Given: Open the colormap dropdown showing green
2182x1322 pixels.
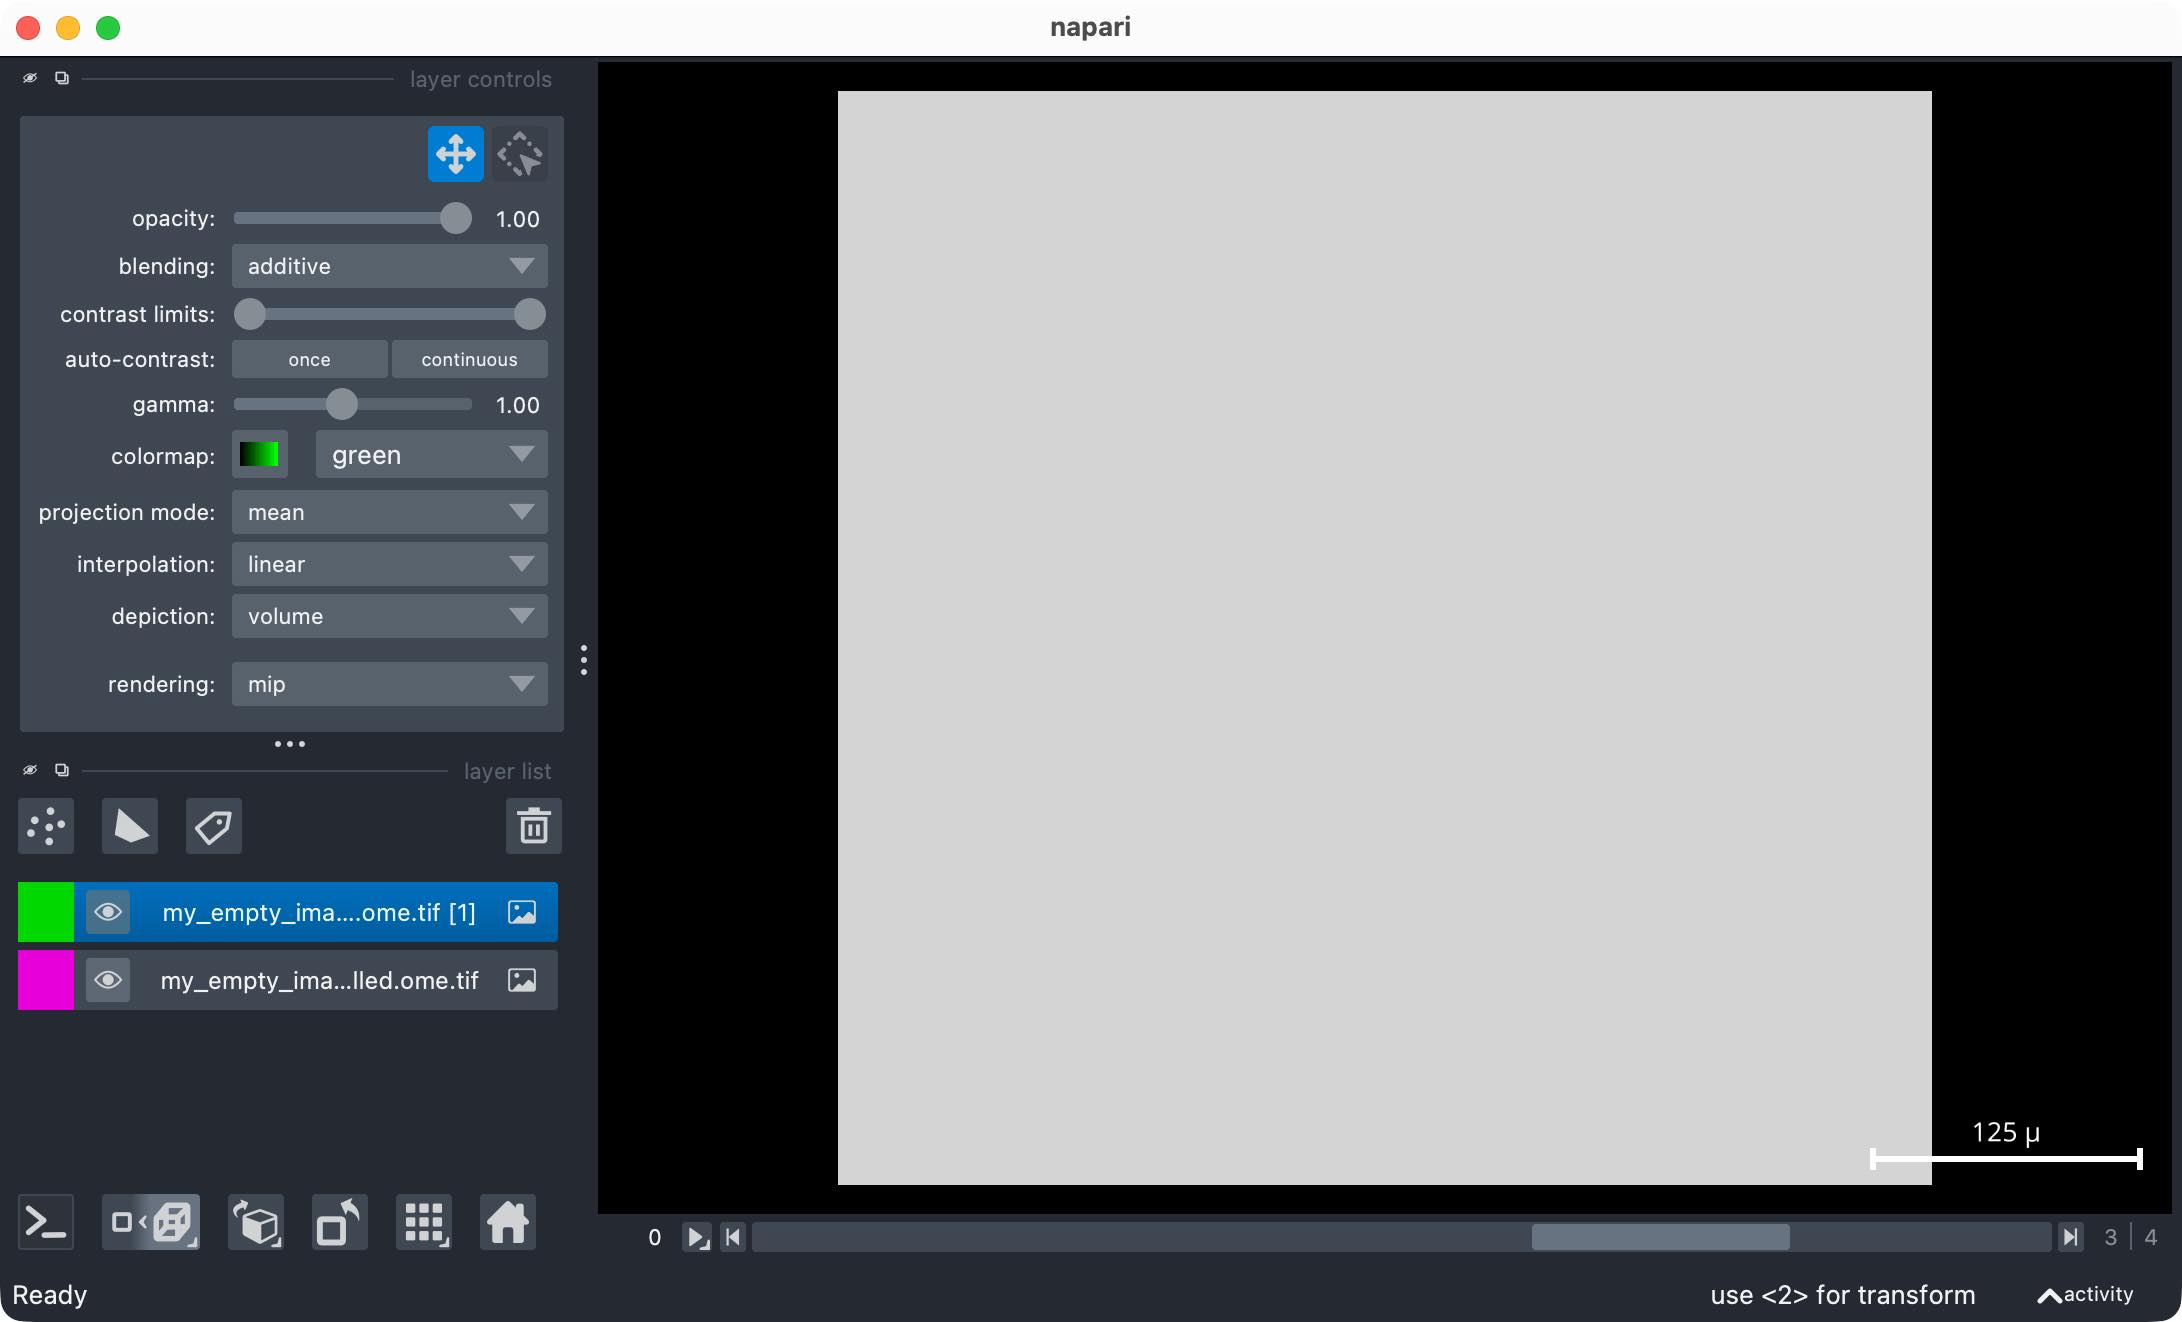Looking at the screenshot, I should tap(432, 455).
